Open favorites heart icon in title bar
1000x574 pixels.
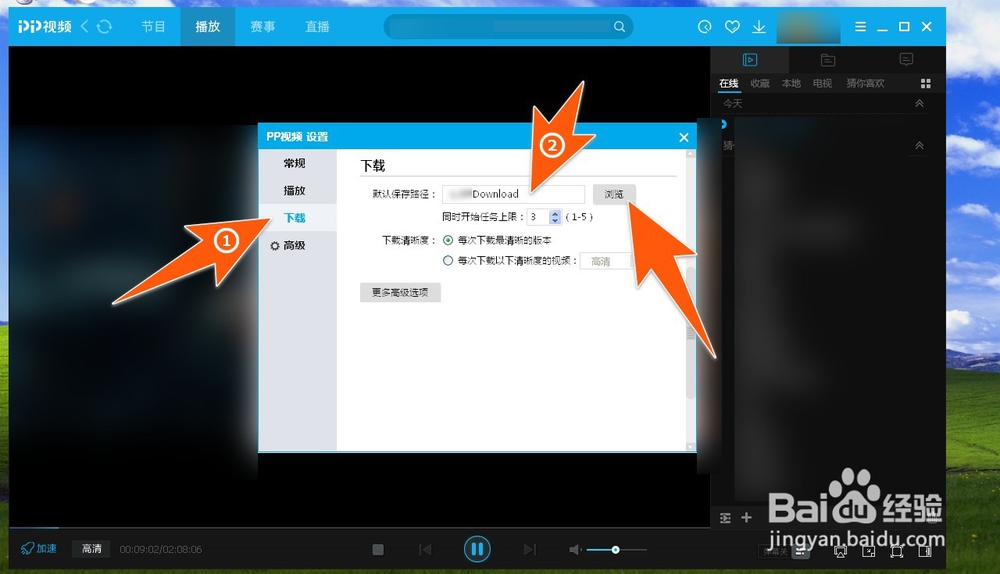[732, 27]
